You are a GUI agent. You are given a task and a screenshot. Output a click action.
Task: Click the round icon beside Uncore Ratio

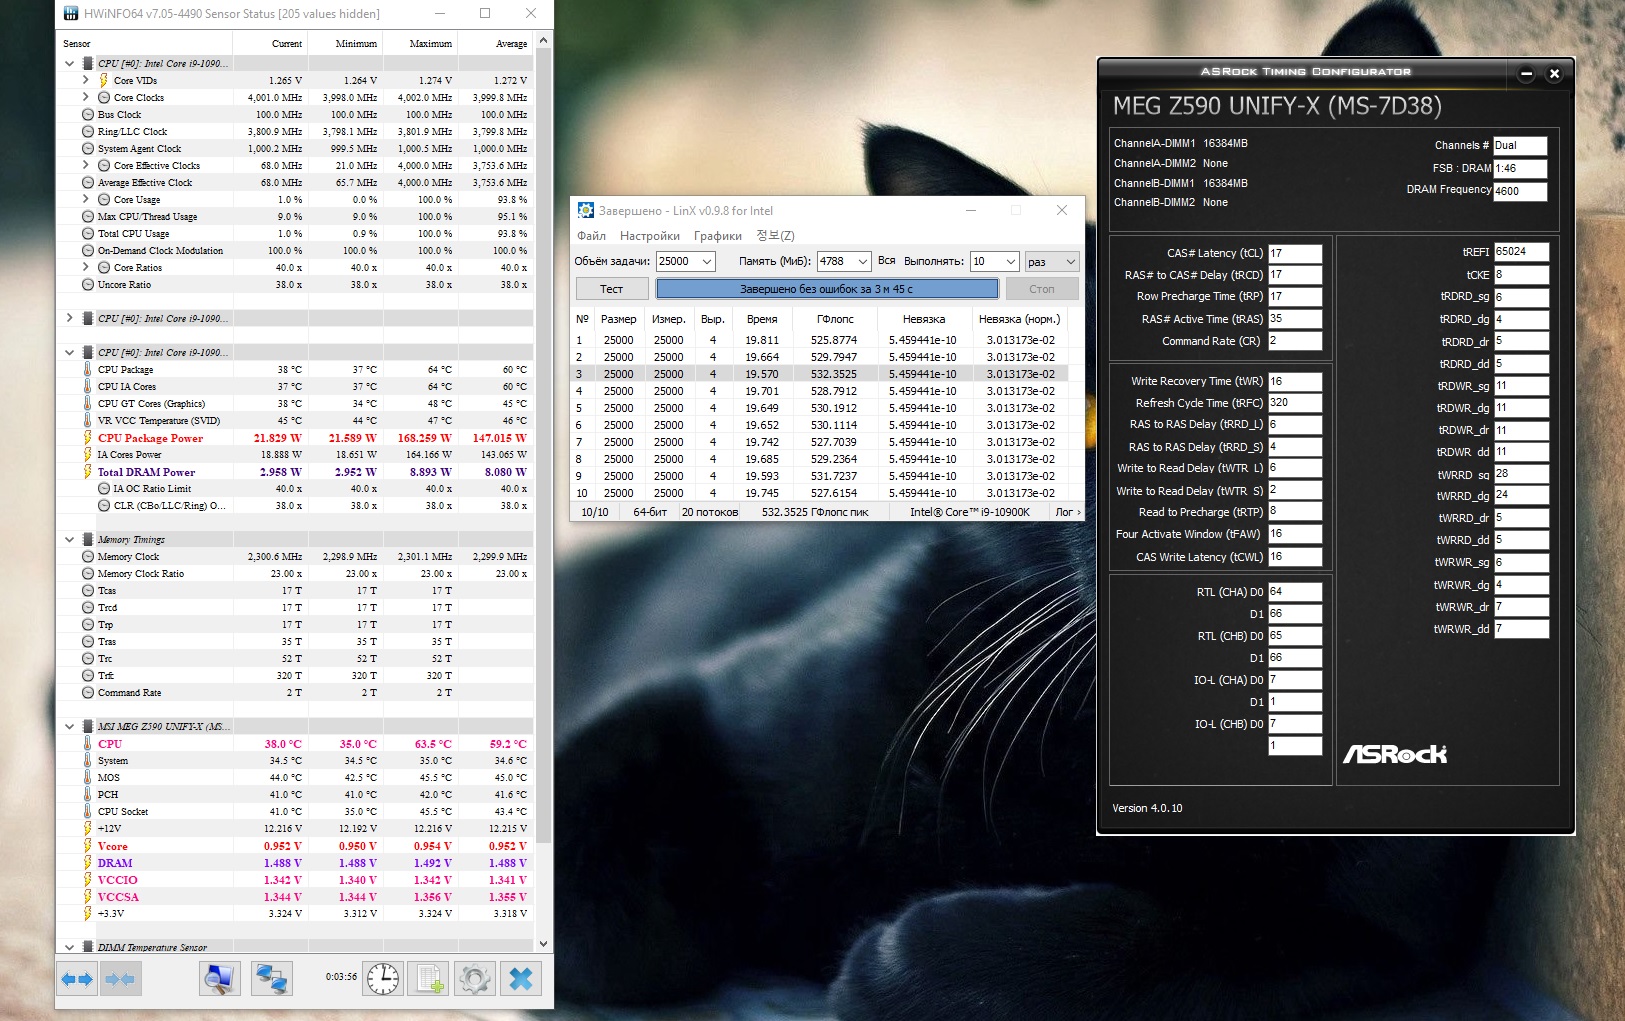[x=88, y=285]
